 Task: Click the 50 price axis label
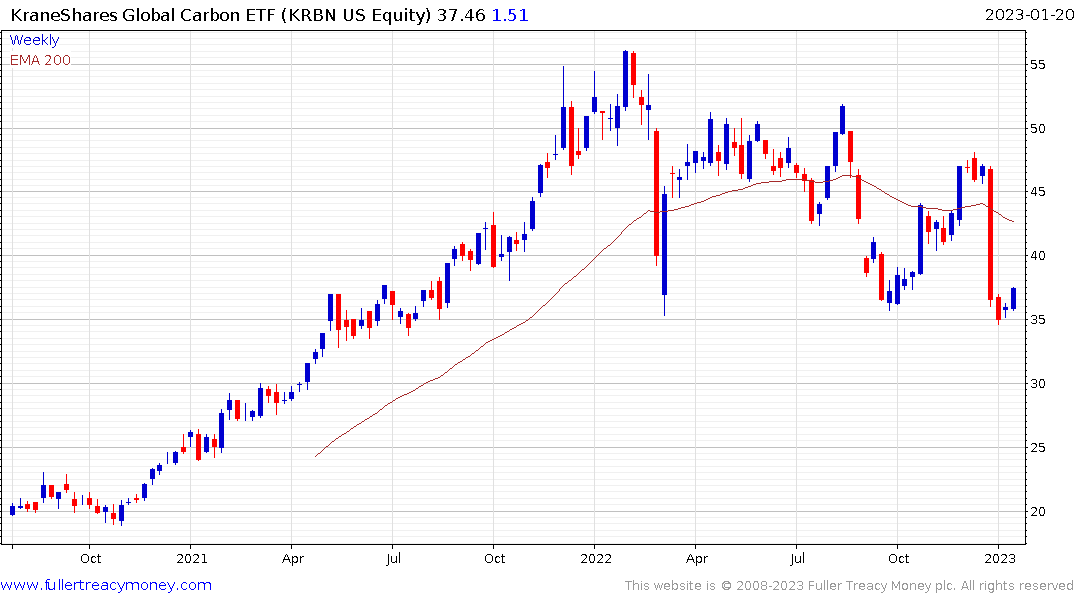tap(1037, 128)
